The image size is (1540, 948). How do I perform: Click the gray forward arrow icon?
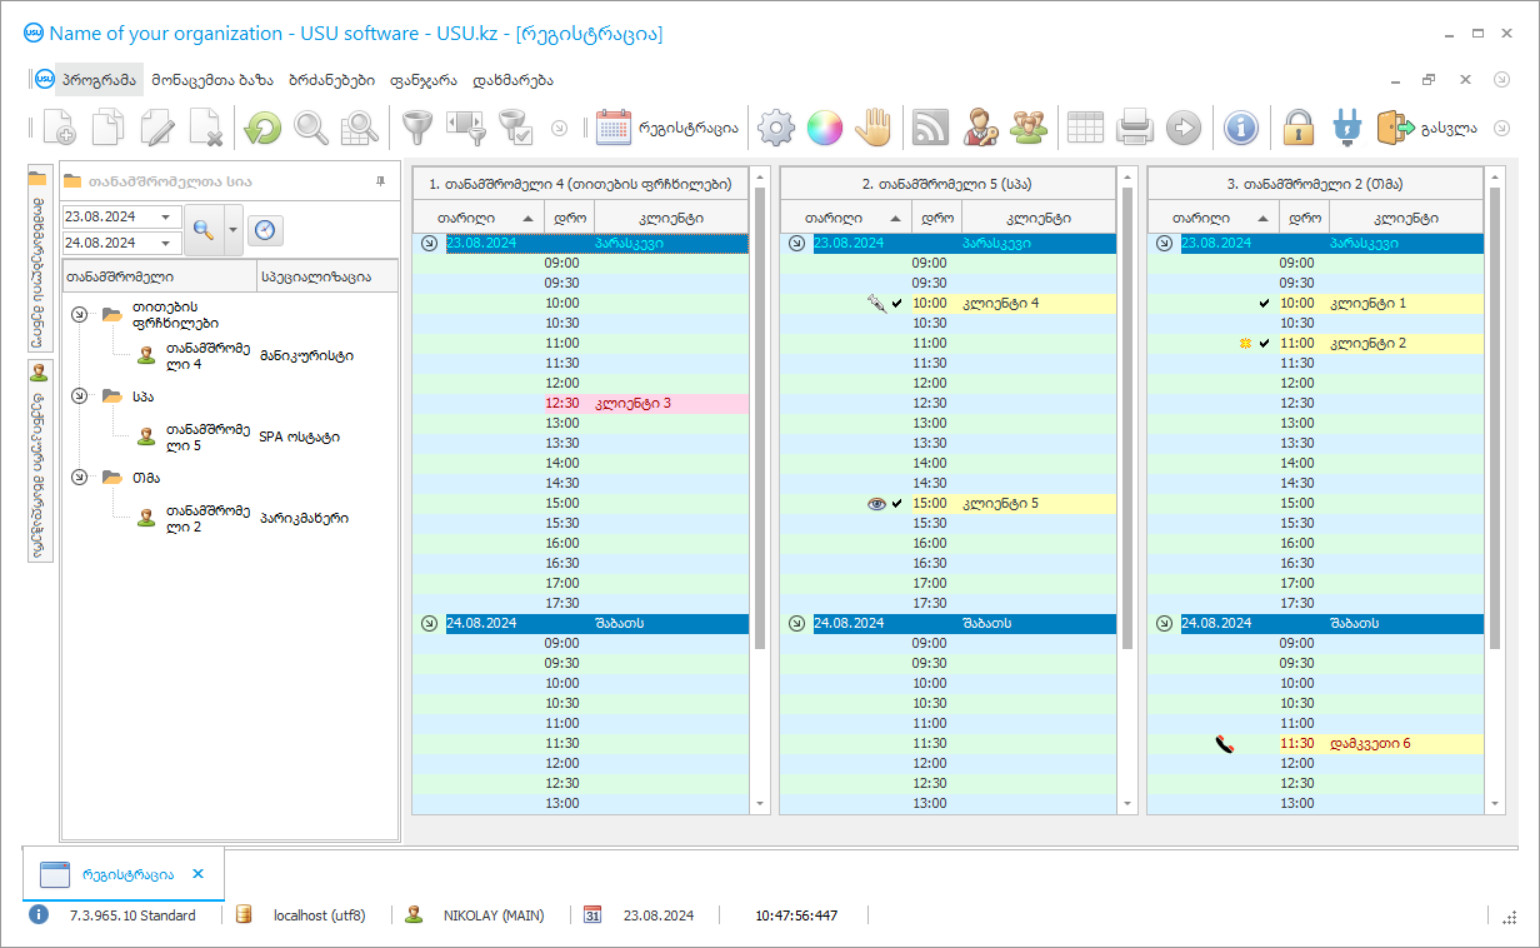point(1184,128)
